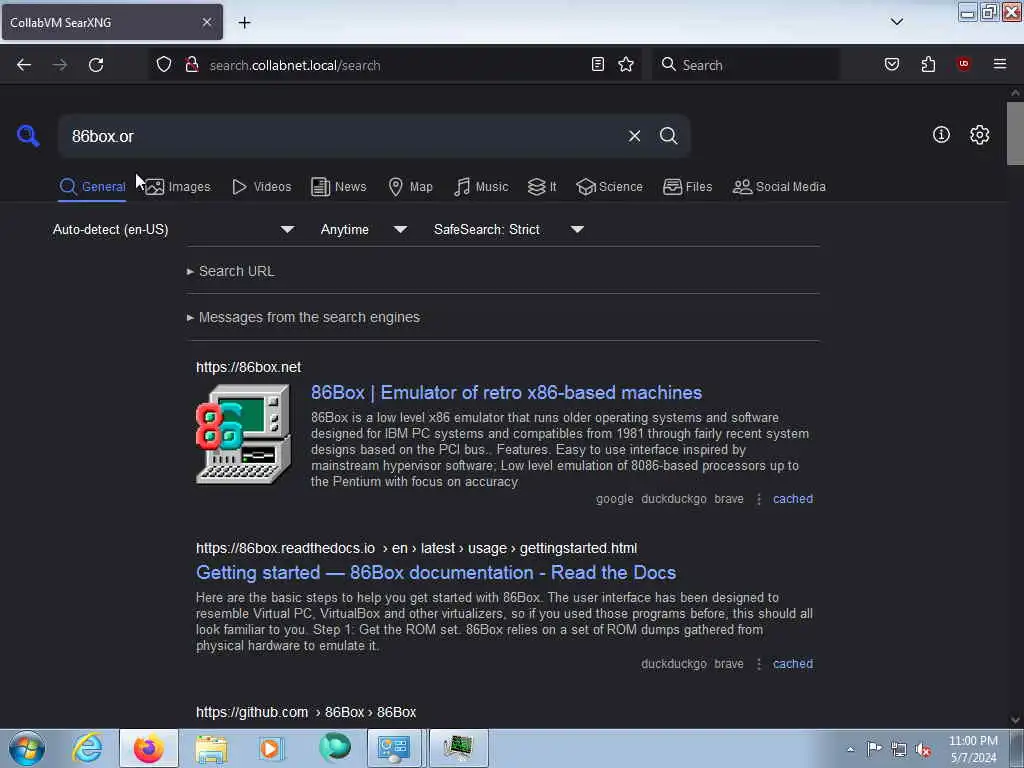Submit search with the magnifier button
Screen dimensions: 1024x768
coord(668,136)
